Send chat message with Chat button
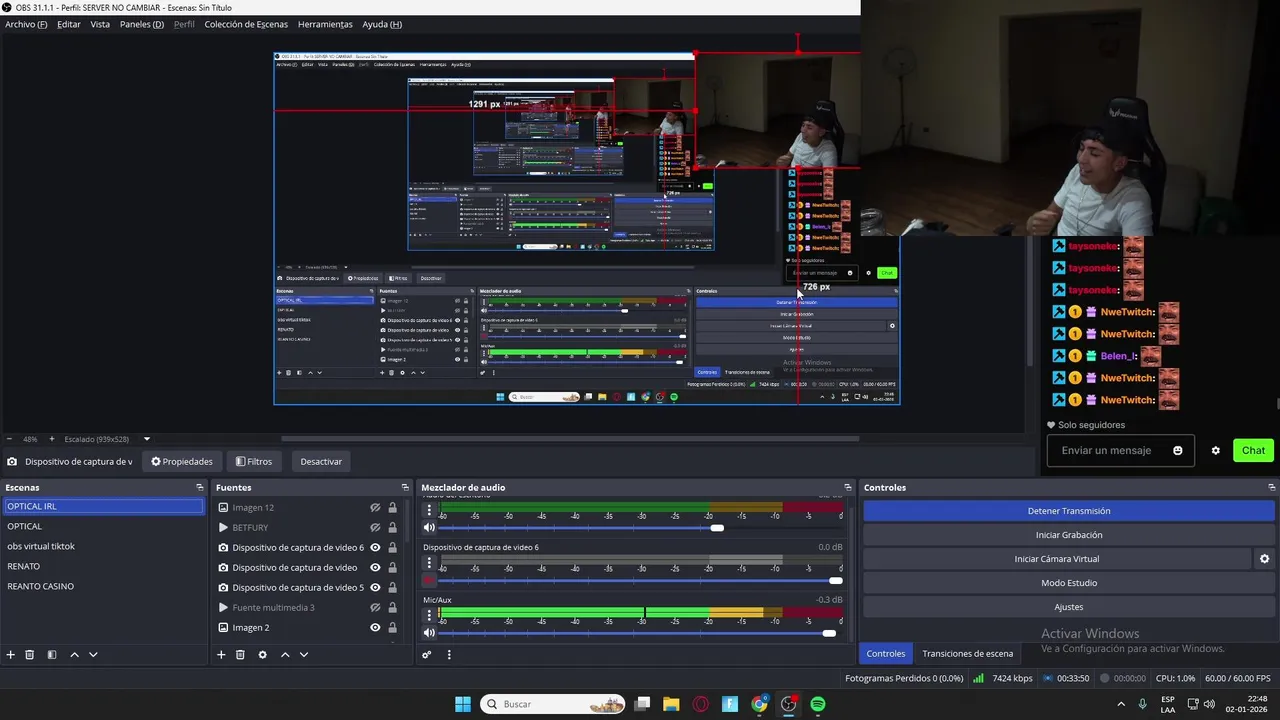 click(1254, 451)
